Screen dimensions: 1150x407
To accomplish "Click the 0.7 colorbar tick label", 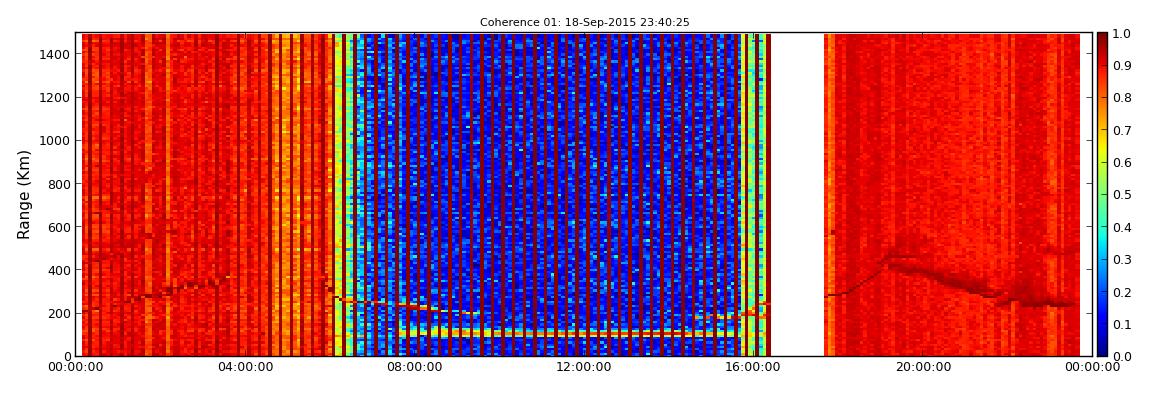I will tap(1121, 131).
